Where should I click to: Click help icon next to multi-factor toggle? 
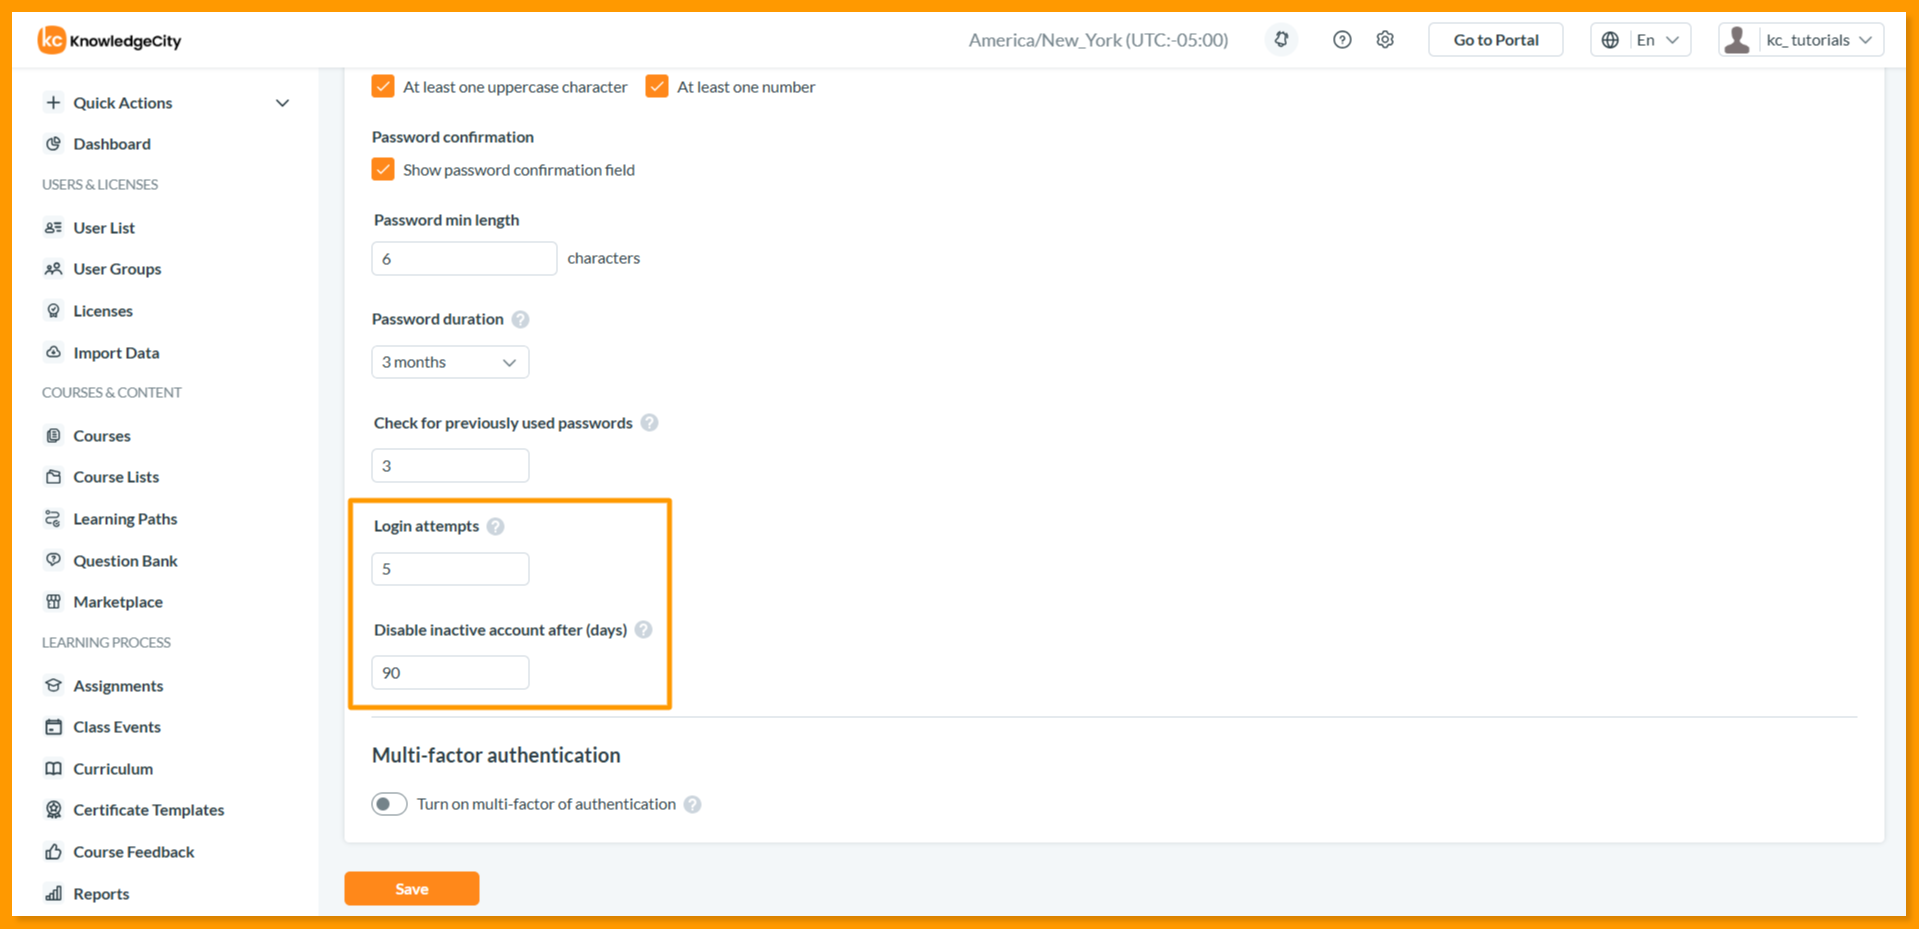pyautogui.click(x=692, y=804)
